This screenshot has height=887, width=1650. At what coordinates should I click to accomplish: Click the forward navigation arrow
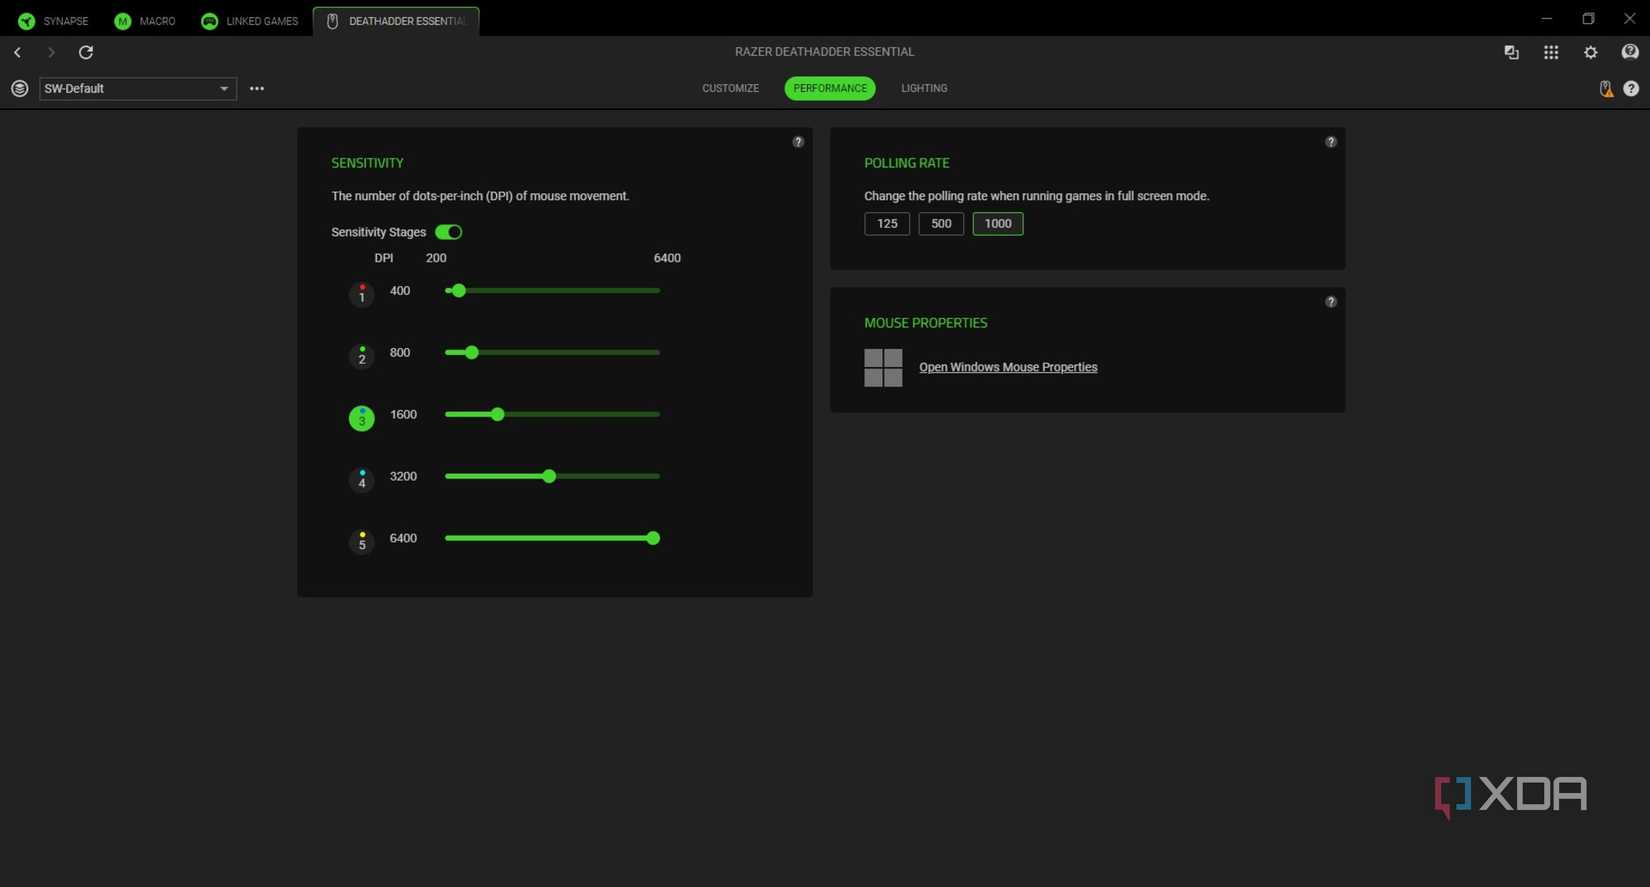tap(51, 52)
